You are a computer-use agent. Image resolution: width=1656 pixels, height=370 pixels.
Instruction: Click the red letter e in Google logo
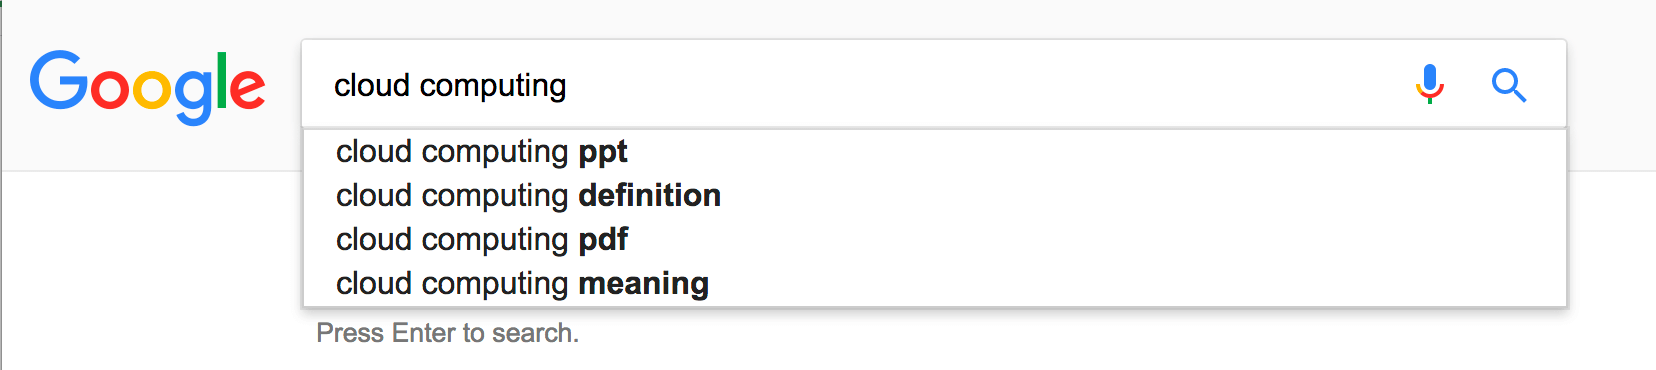tap(248, 89)
